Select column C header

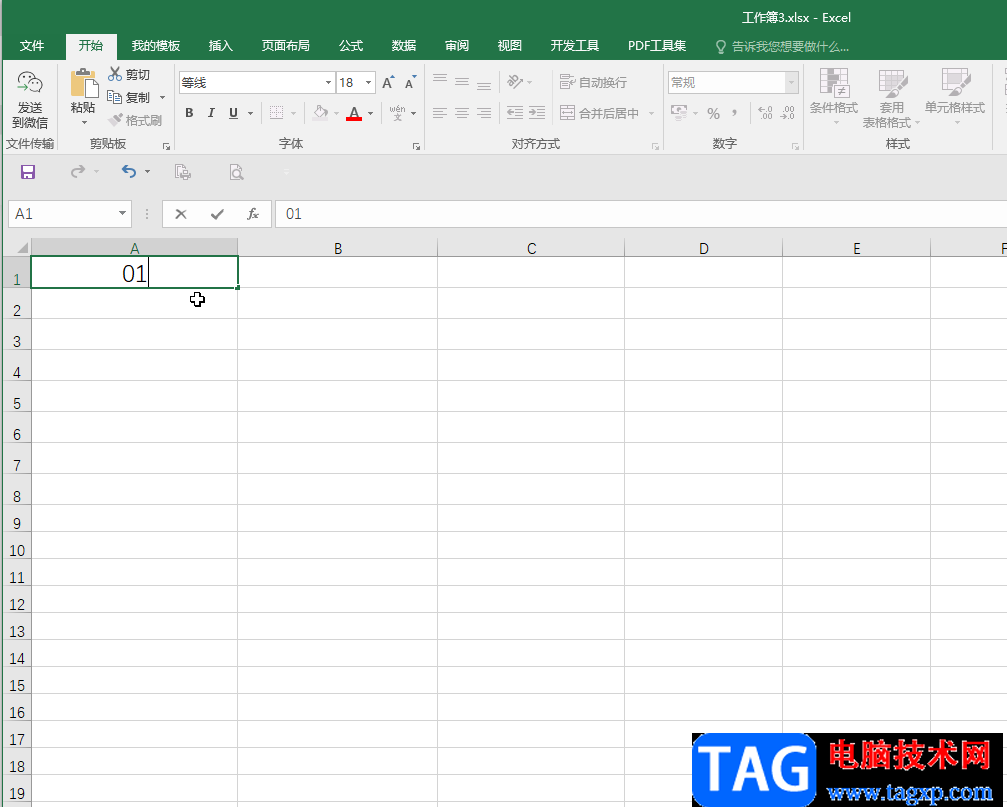tap(531, 248)
